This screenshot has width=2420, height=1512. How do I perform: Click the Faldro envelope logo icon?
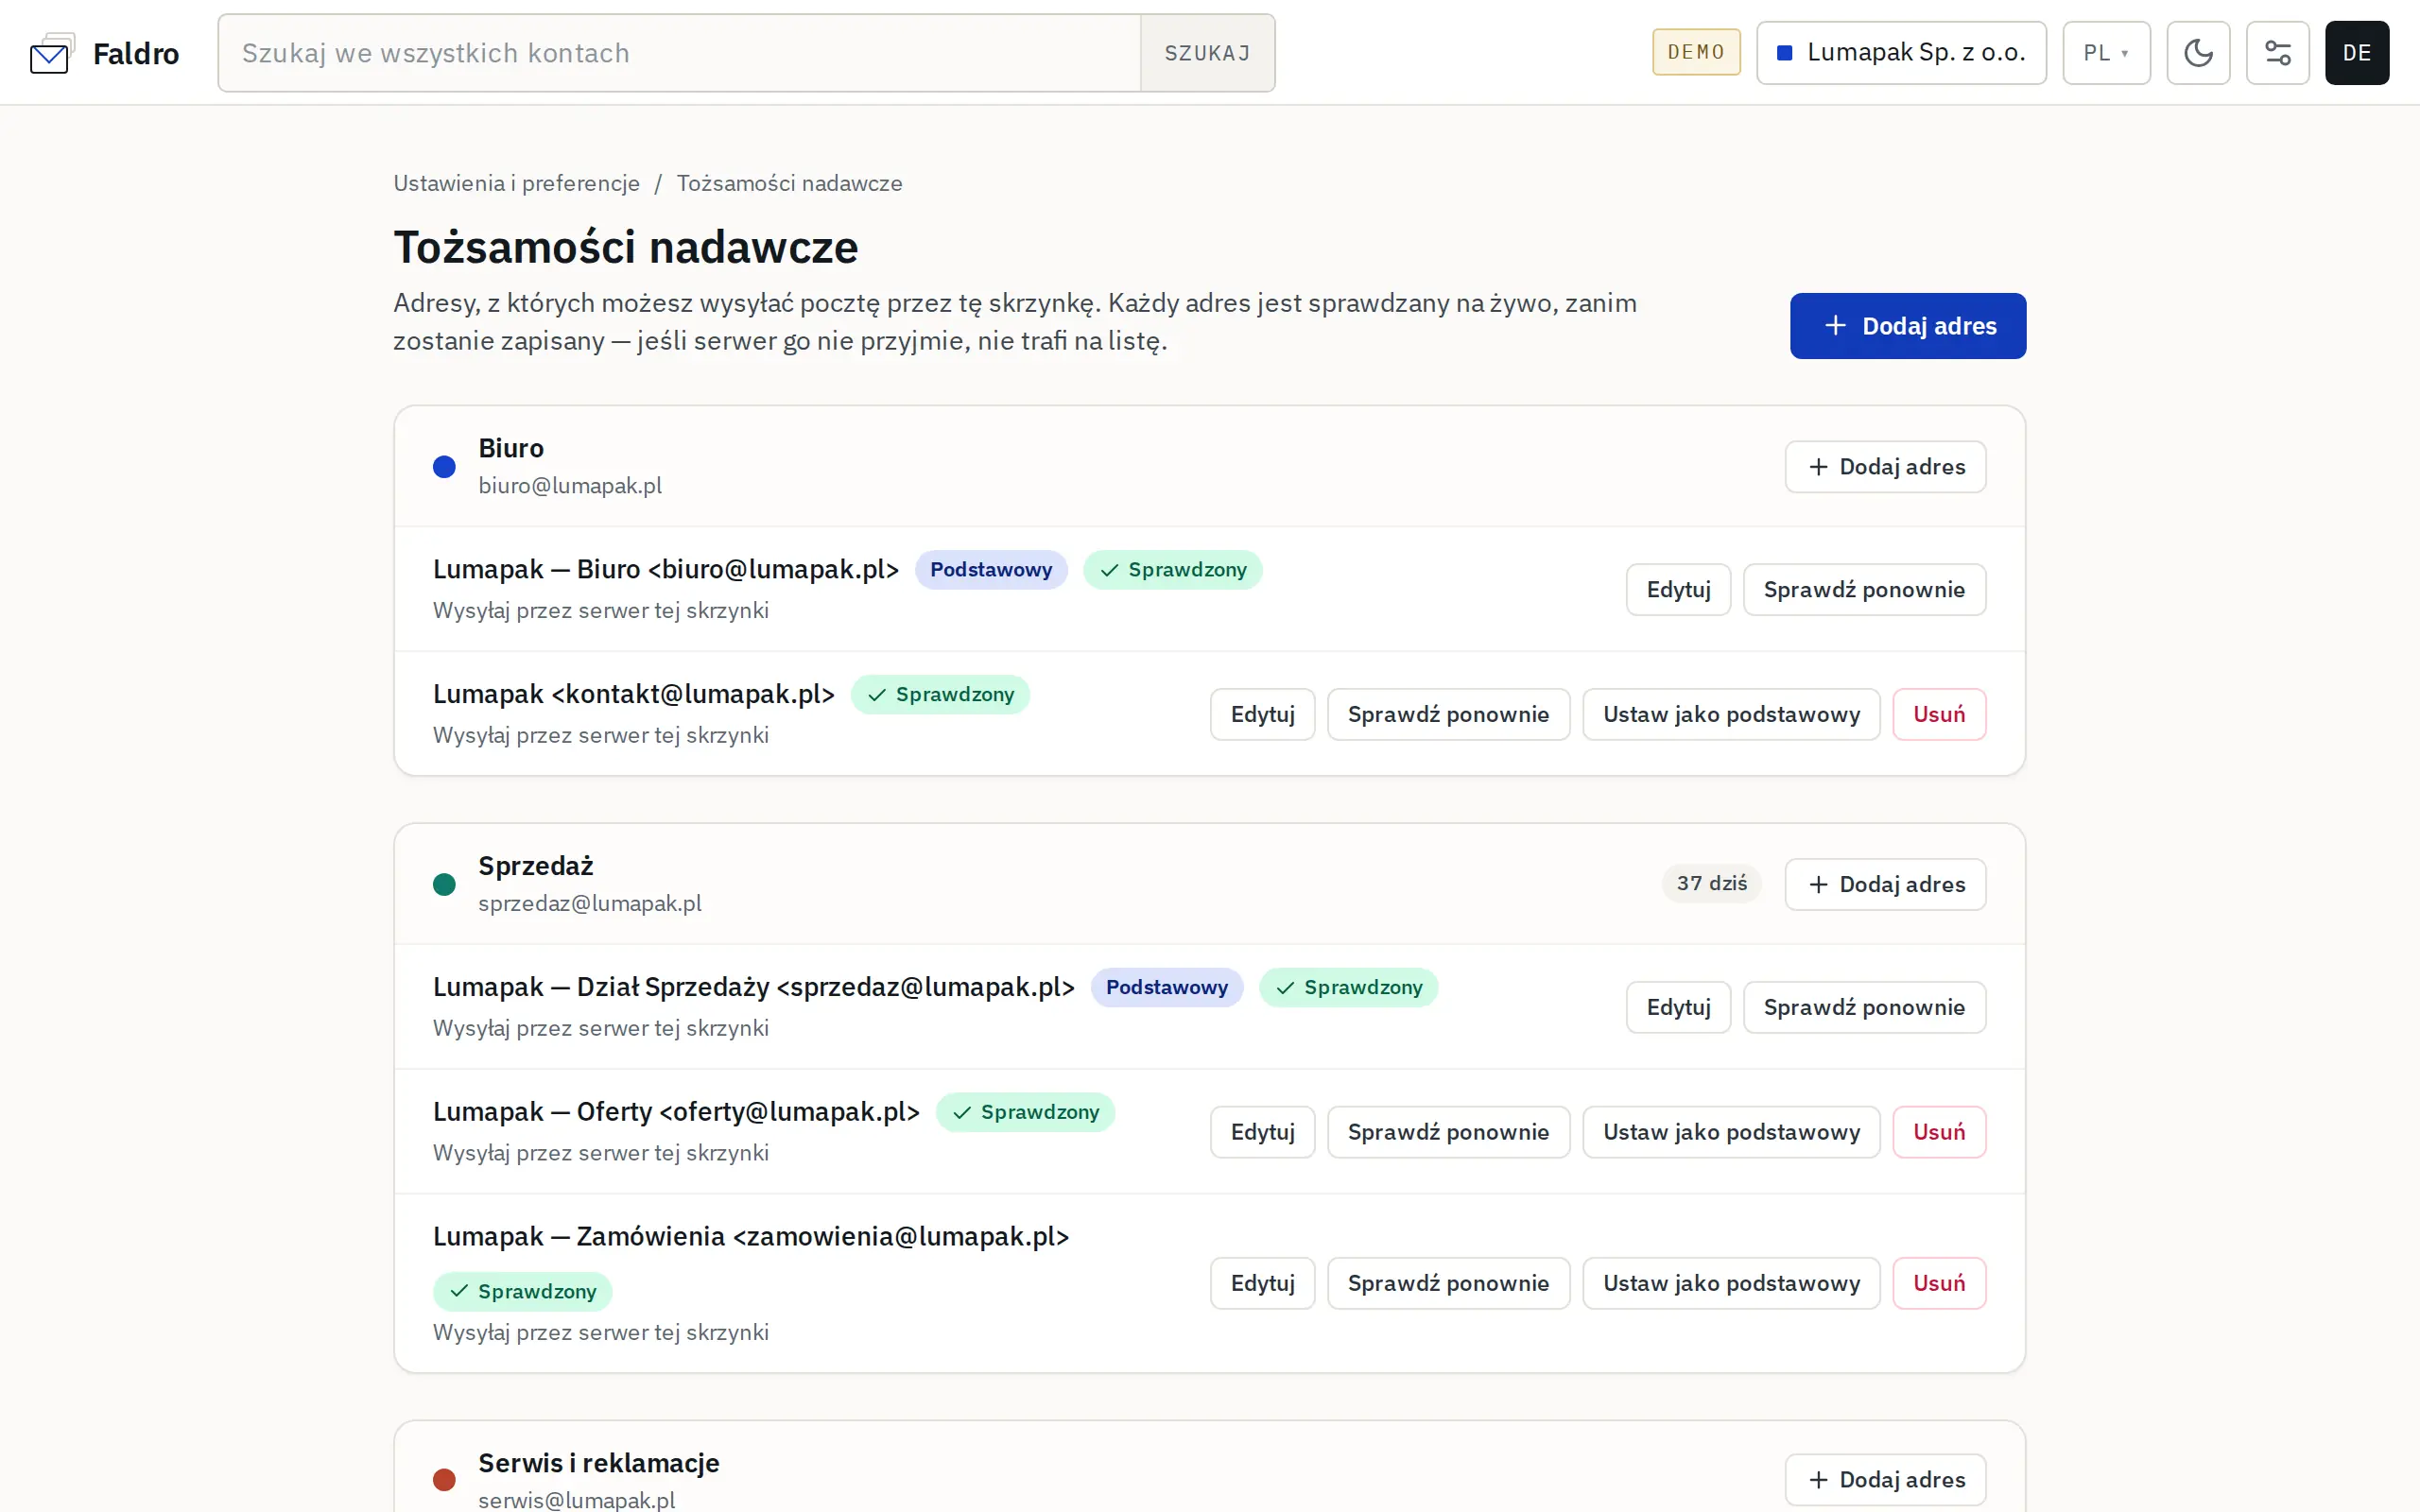click(52, 53)
